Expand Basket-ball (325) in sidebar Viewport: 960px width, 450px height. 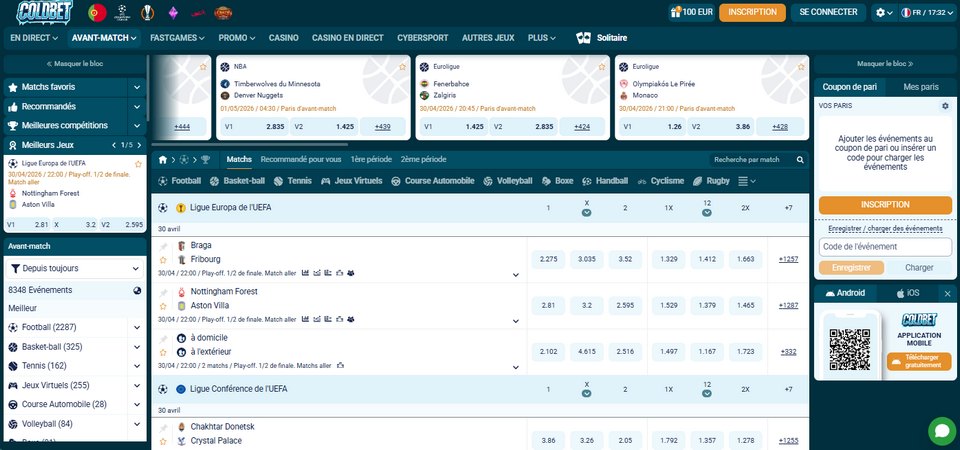point(137,347)
